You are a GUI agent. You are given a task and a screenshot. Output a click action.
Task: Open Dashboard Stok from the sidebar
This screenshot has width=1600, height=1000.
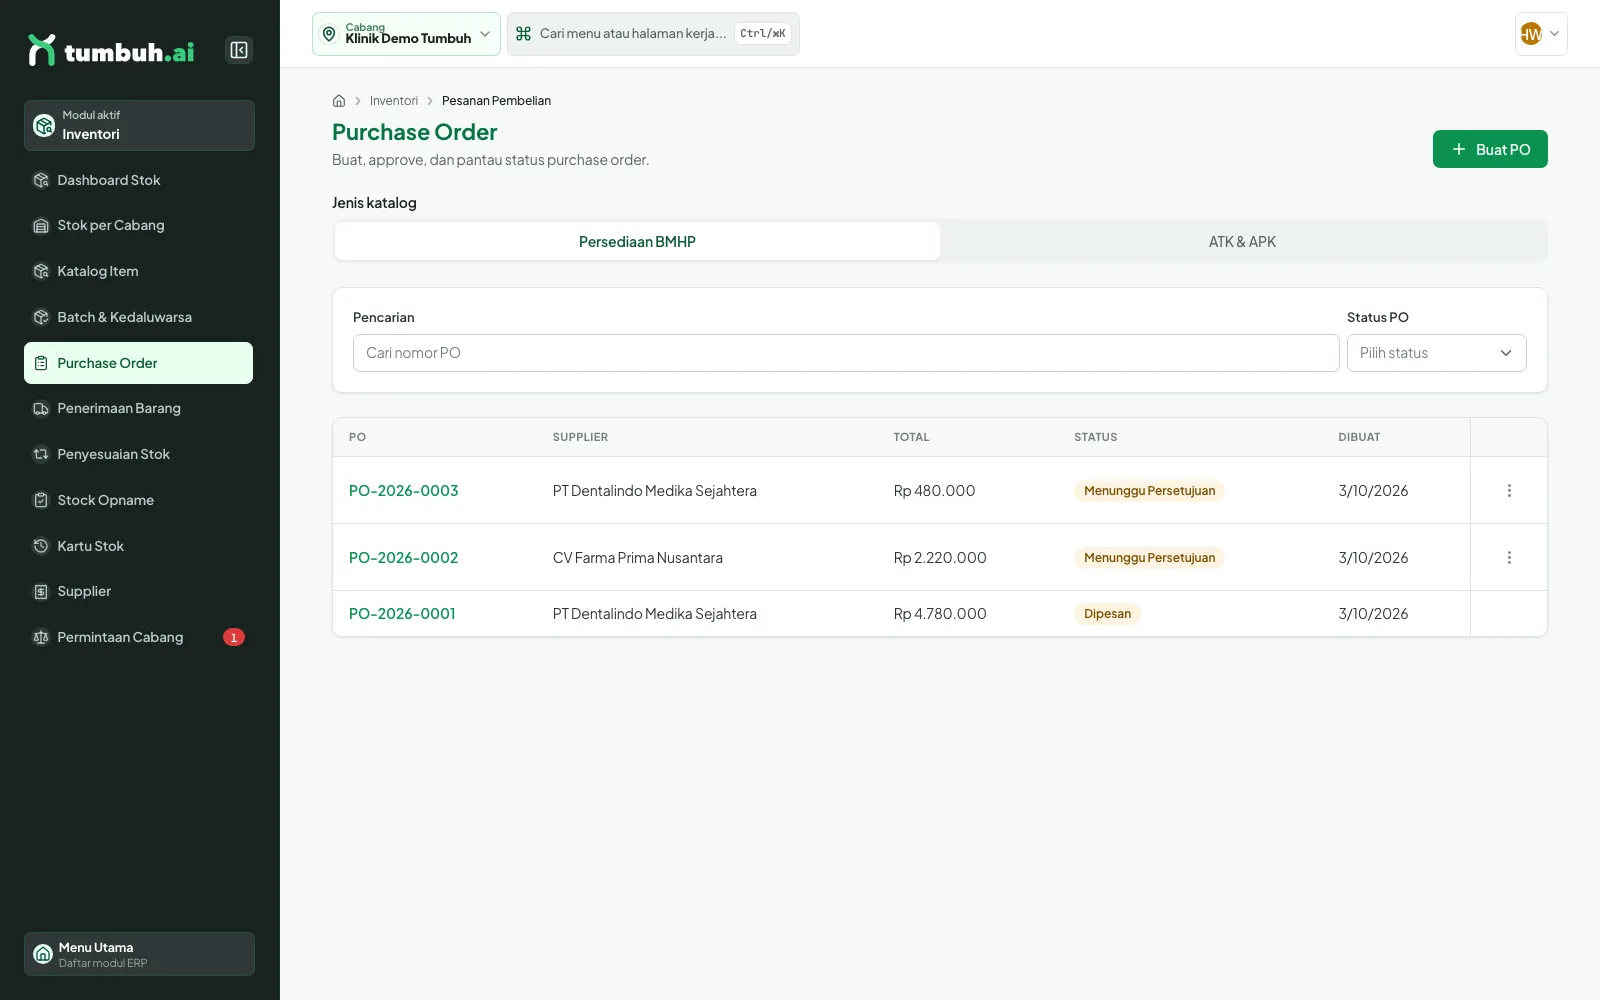tap(138, 180)
